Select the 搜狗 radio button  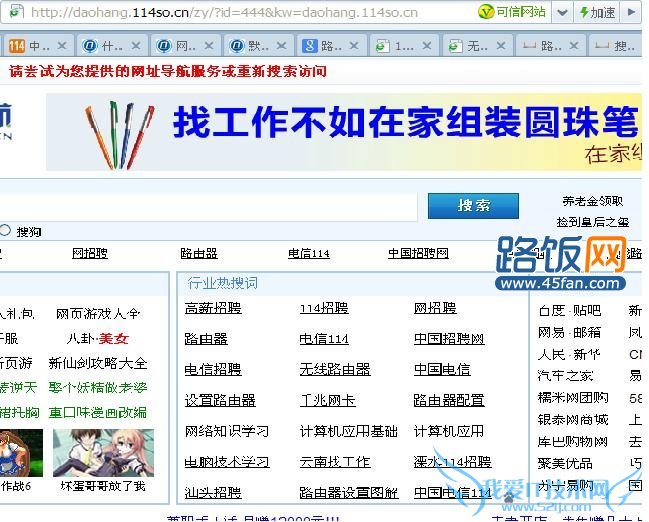click(5, 231)
